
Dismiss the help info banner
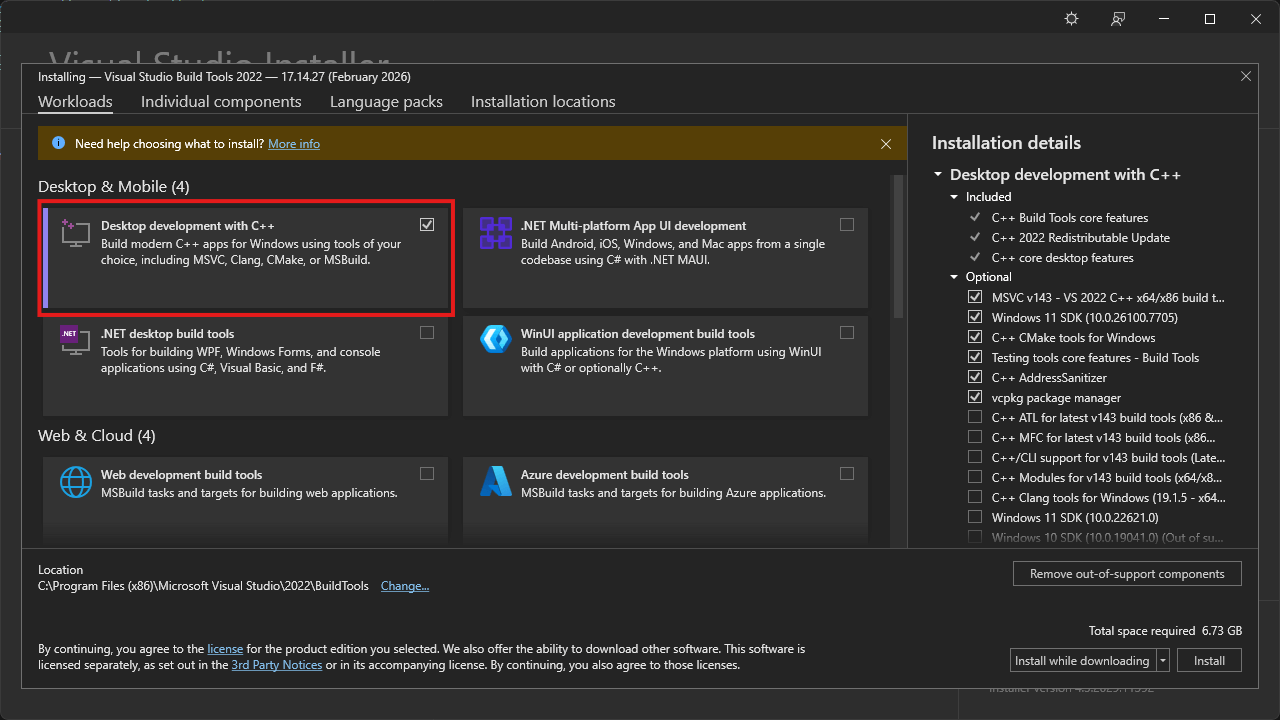pyautogui.click(x=886, y=144)
